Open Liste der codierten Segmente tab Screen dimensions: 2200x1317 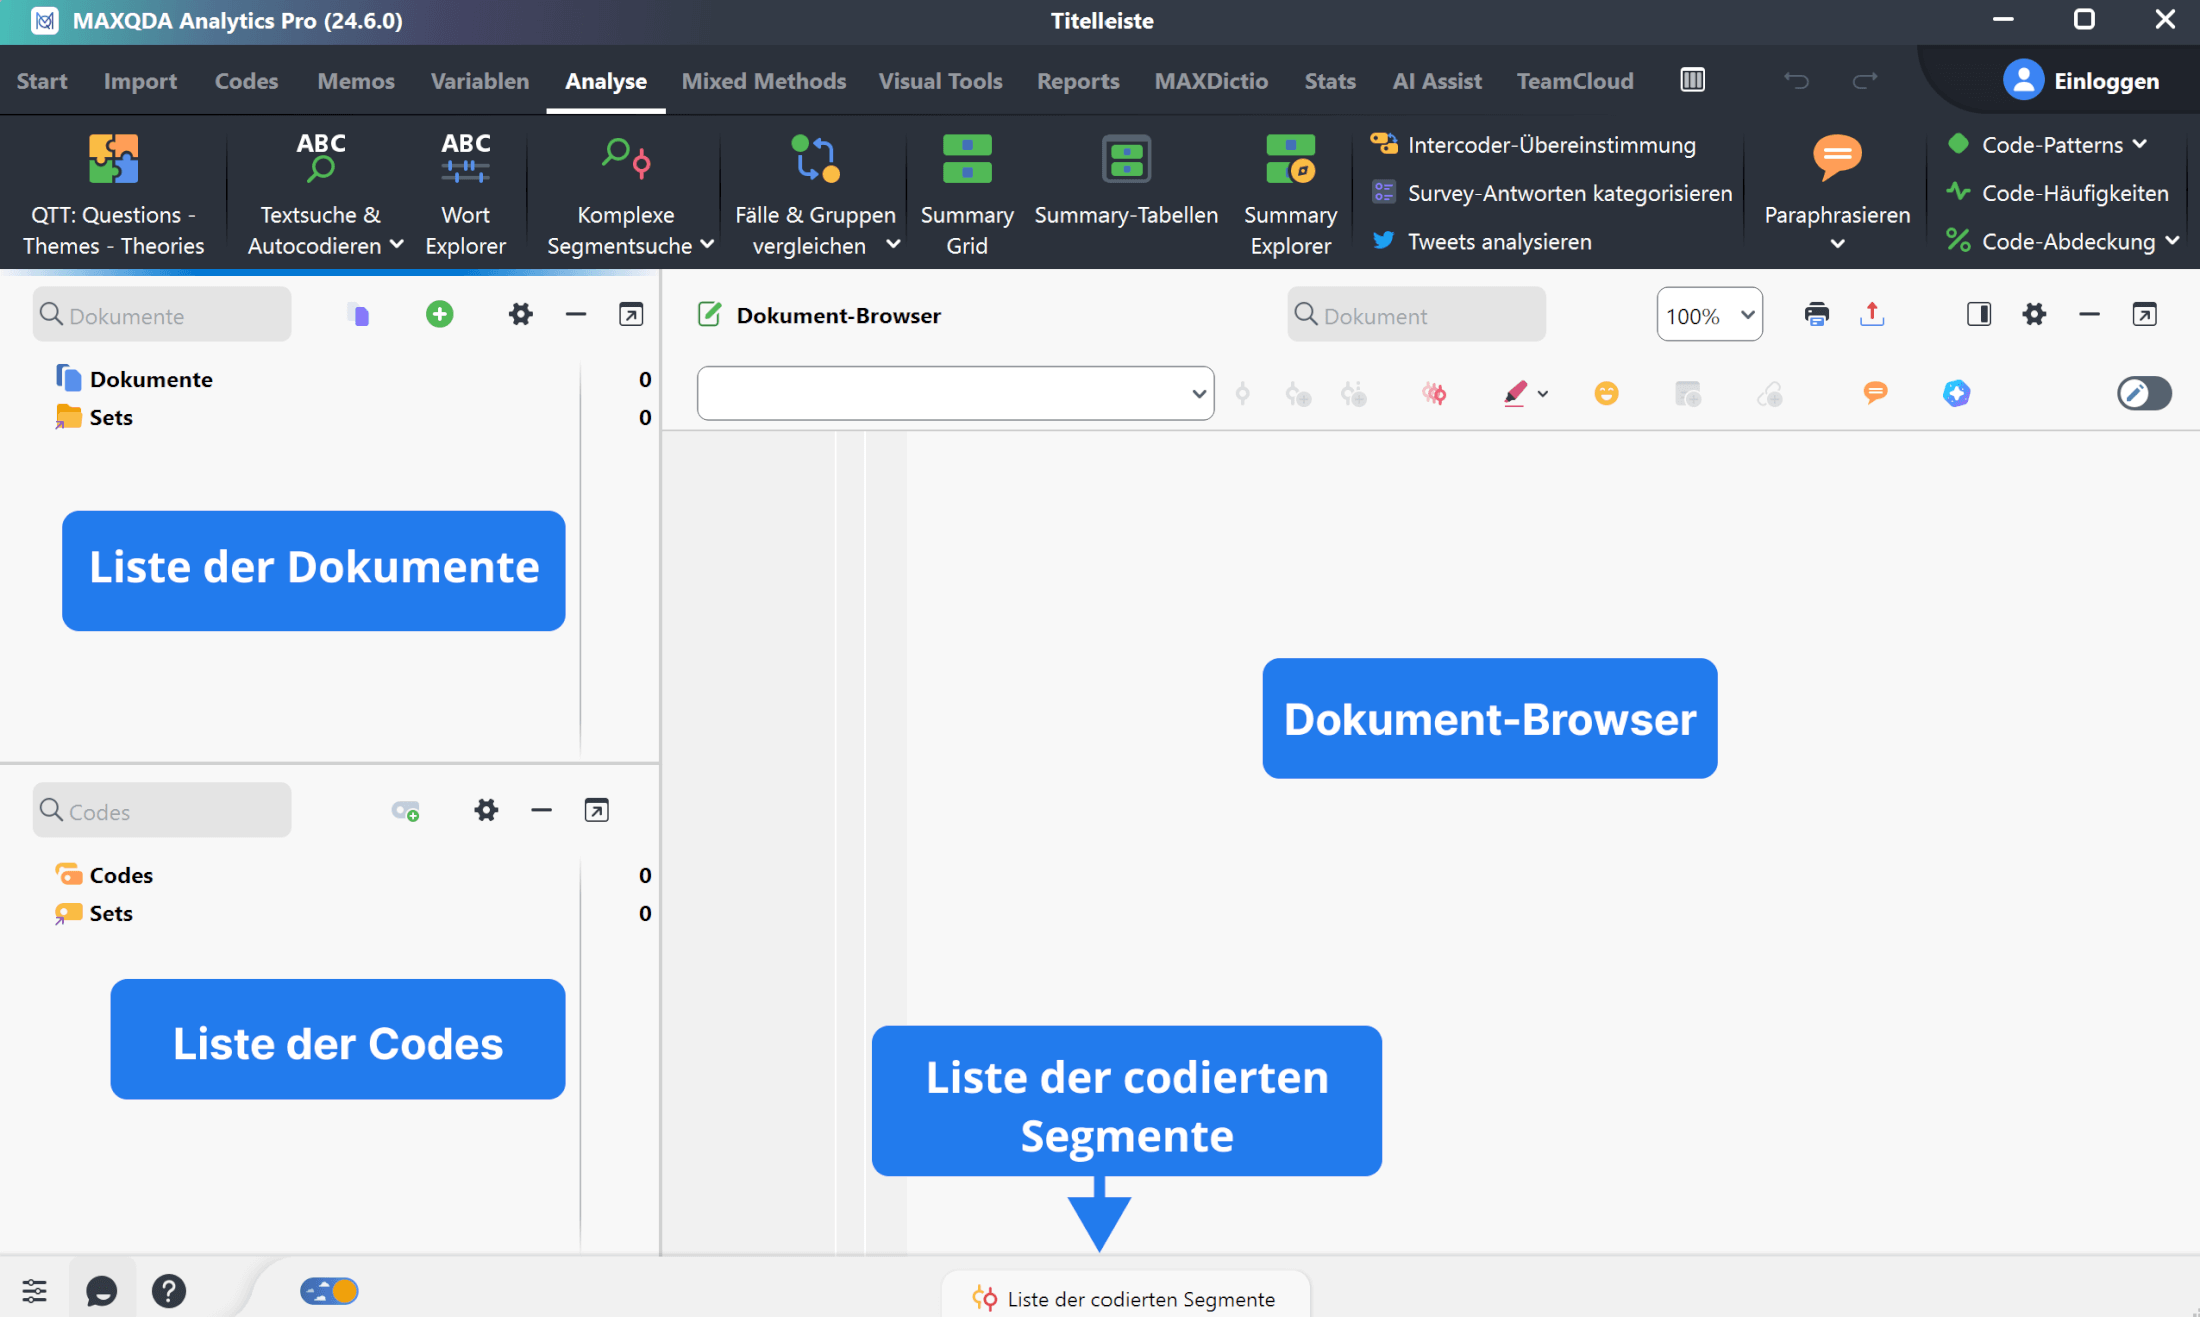(x=1125, y=1298)
